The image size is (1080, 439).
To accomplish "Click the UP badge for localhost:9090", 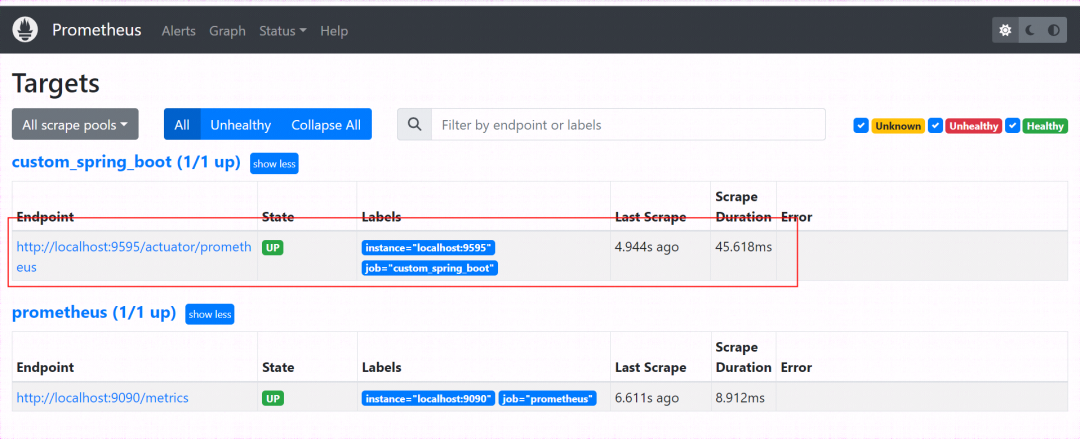I will click(x=273, y=398).
